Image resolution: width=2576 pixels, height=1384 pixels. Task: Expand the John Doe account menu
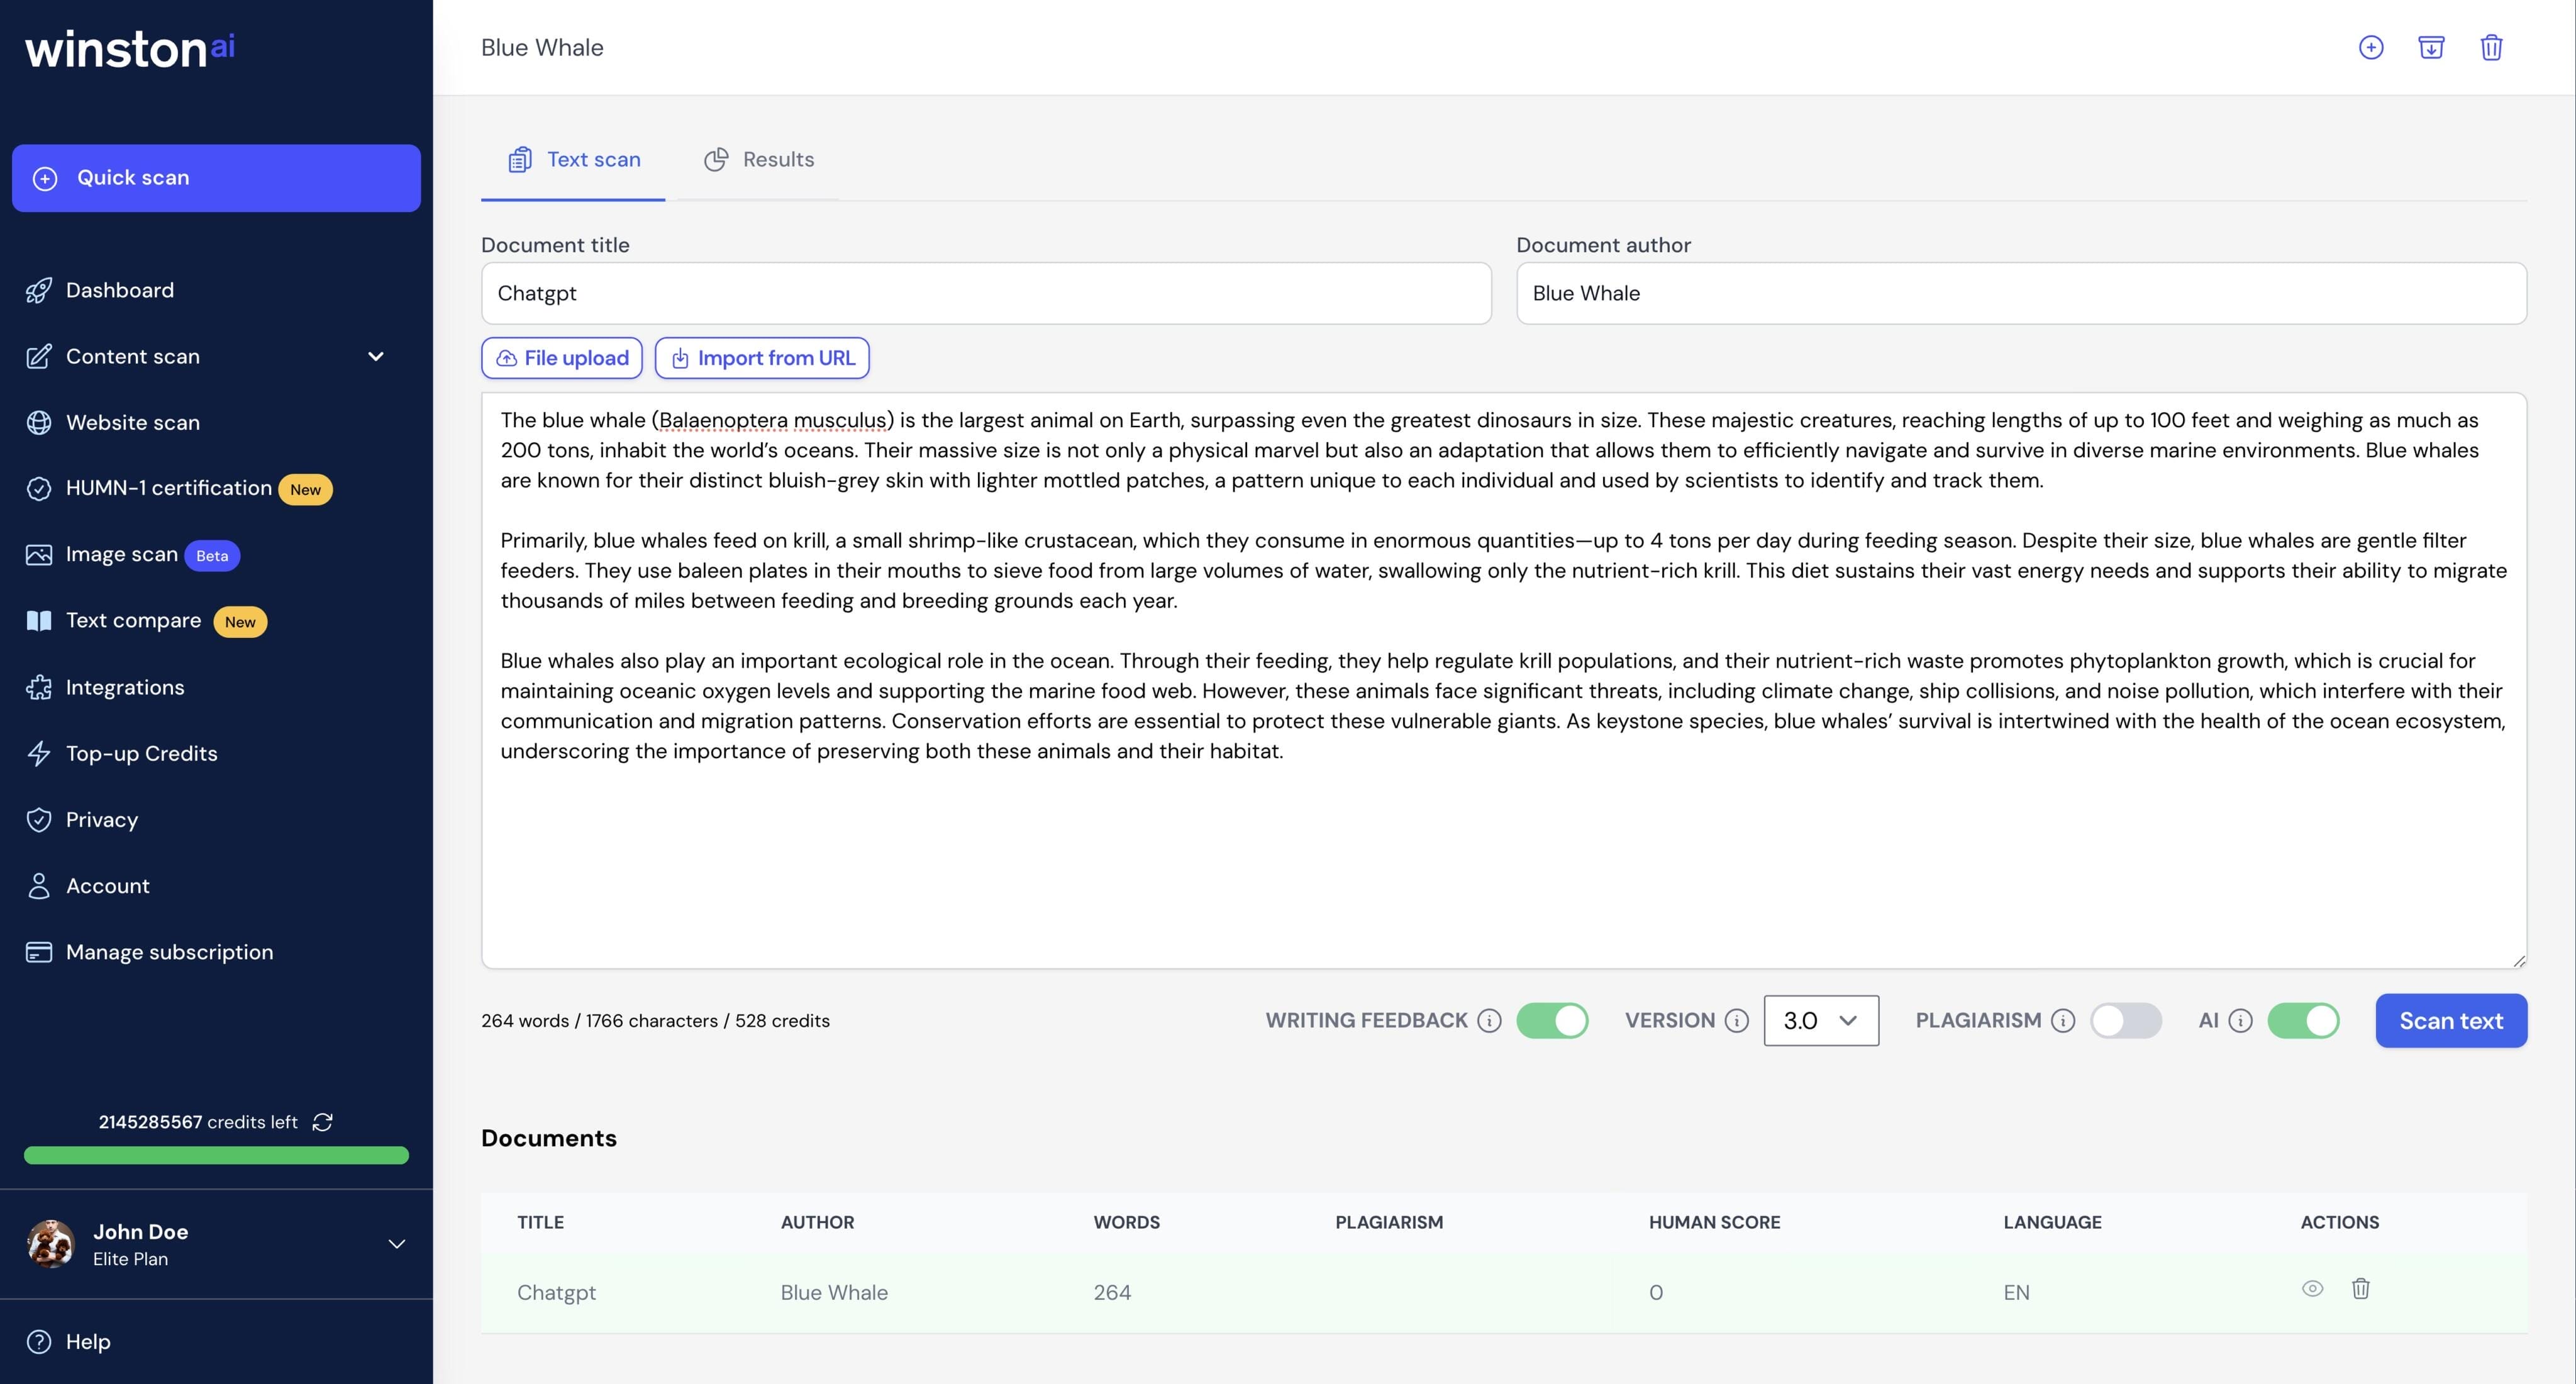point(397,1244)
